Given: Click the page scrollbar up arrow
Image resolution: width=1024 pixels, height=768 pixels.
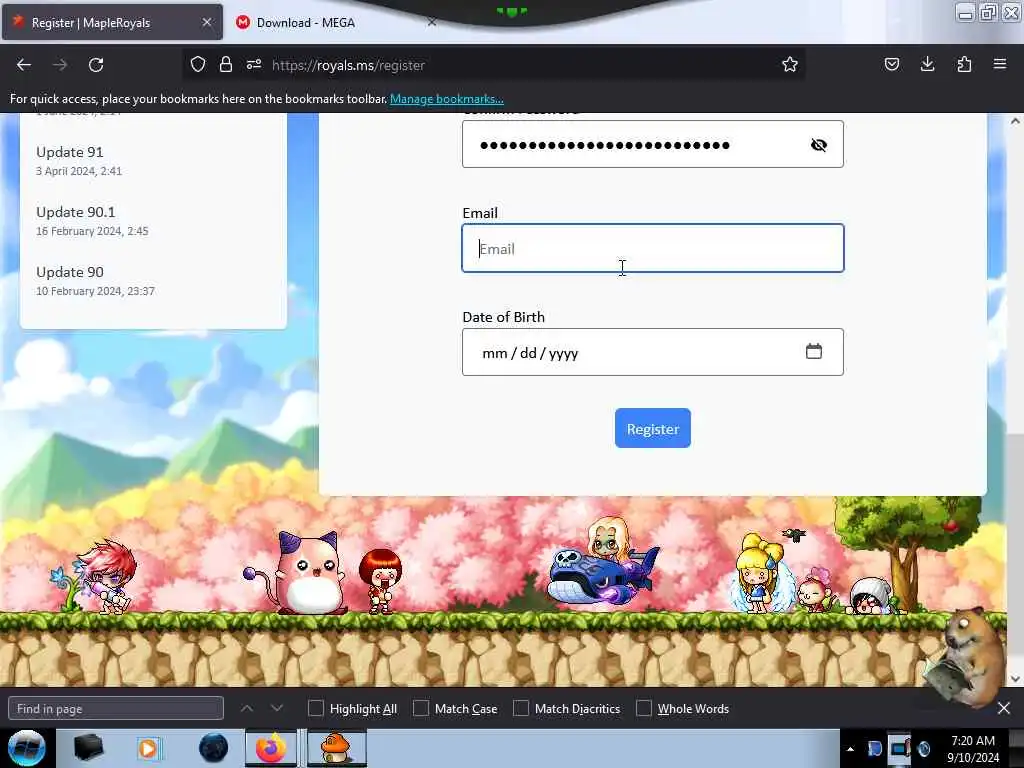Looking at the screenshot, I should [x=1016, y=121].
